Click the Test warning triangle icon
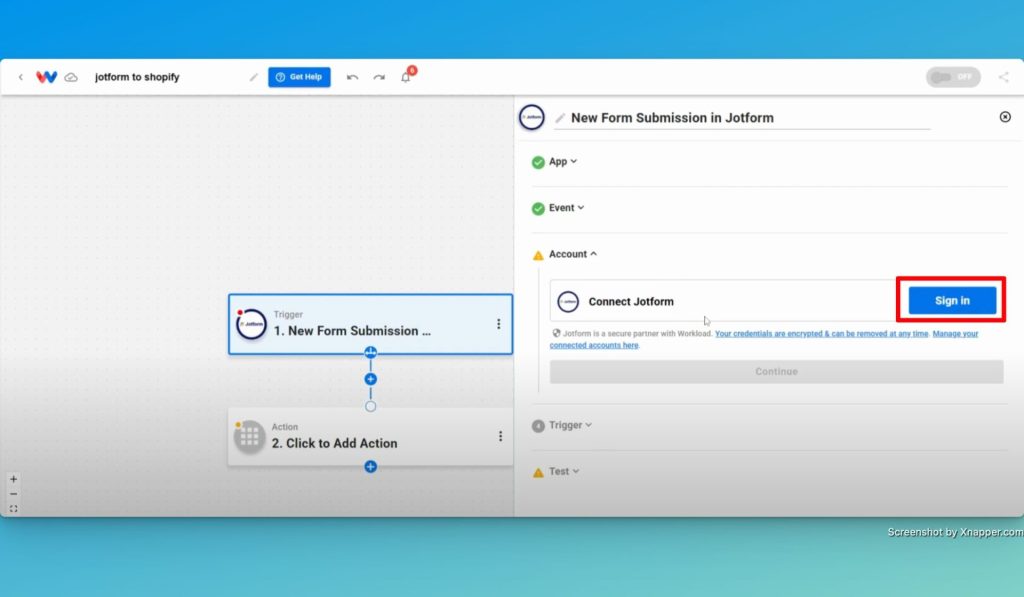Viewport: 1024px width, 597px height. [538, 472]
